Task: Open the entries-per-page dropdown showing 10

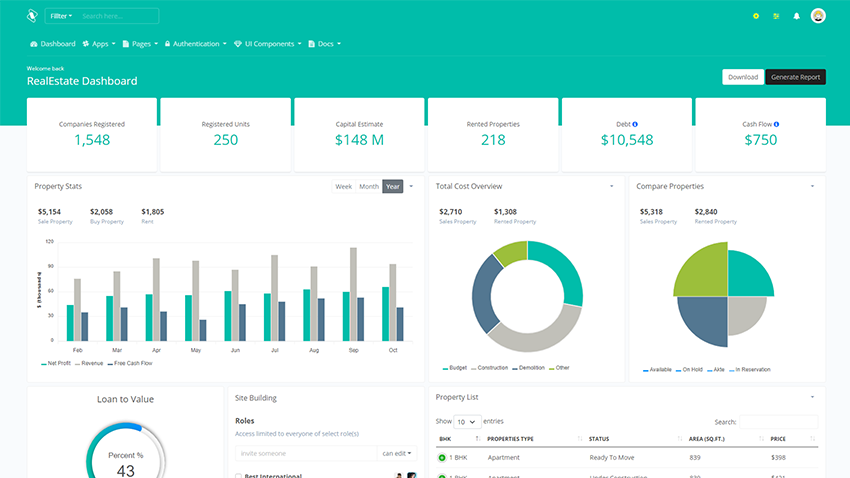Action: click(467, 422)
